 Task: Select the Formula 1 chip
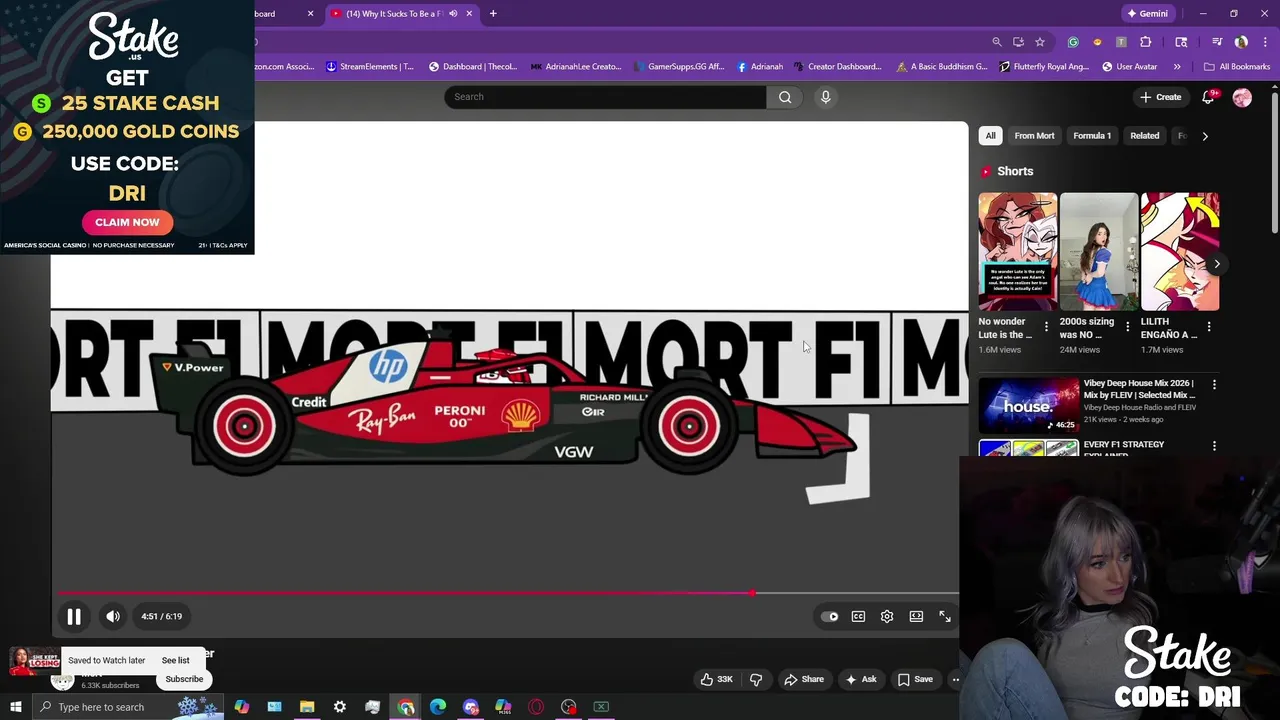pos(1092,136)
